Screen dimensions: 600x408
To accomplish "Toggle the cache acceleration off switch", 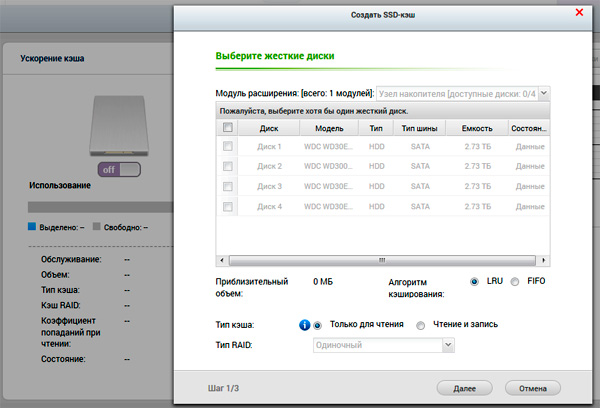I will (119, 169).
